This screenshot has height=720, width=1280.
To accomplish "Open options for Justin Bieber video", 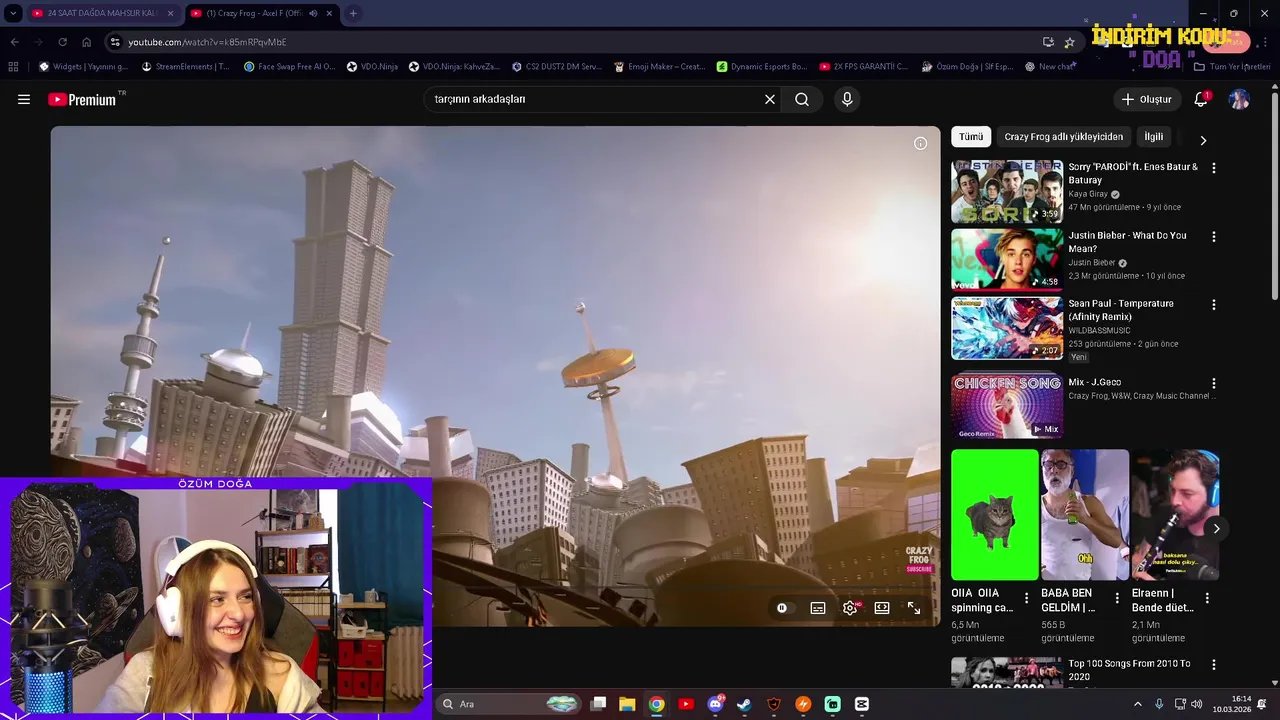I will pyautogui.click(x=1214, y=237).
